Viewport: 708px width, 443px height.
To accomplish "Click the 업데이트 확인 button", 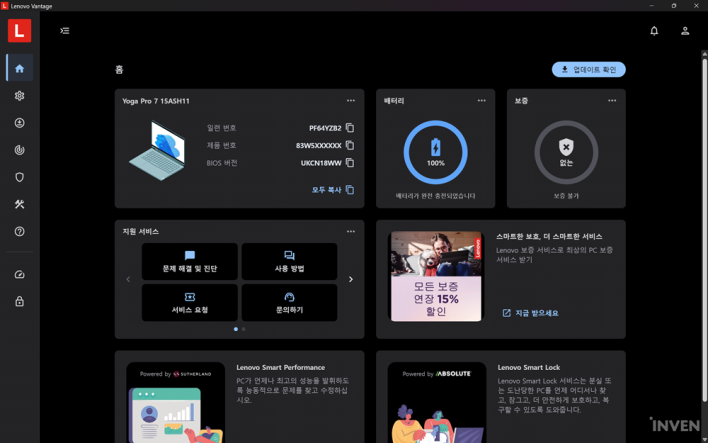I will (x=588, y=70).
